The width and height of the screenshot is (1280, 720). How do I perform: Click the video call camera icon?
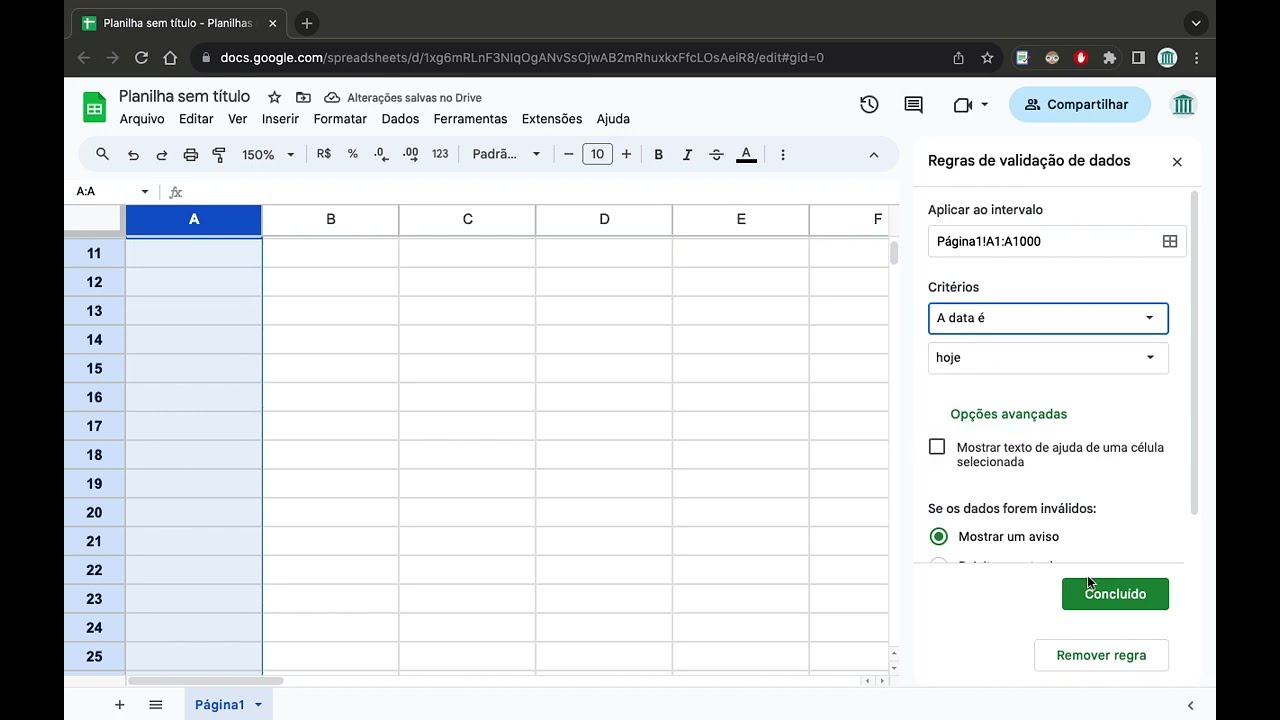point(962,105)
